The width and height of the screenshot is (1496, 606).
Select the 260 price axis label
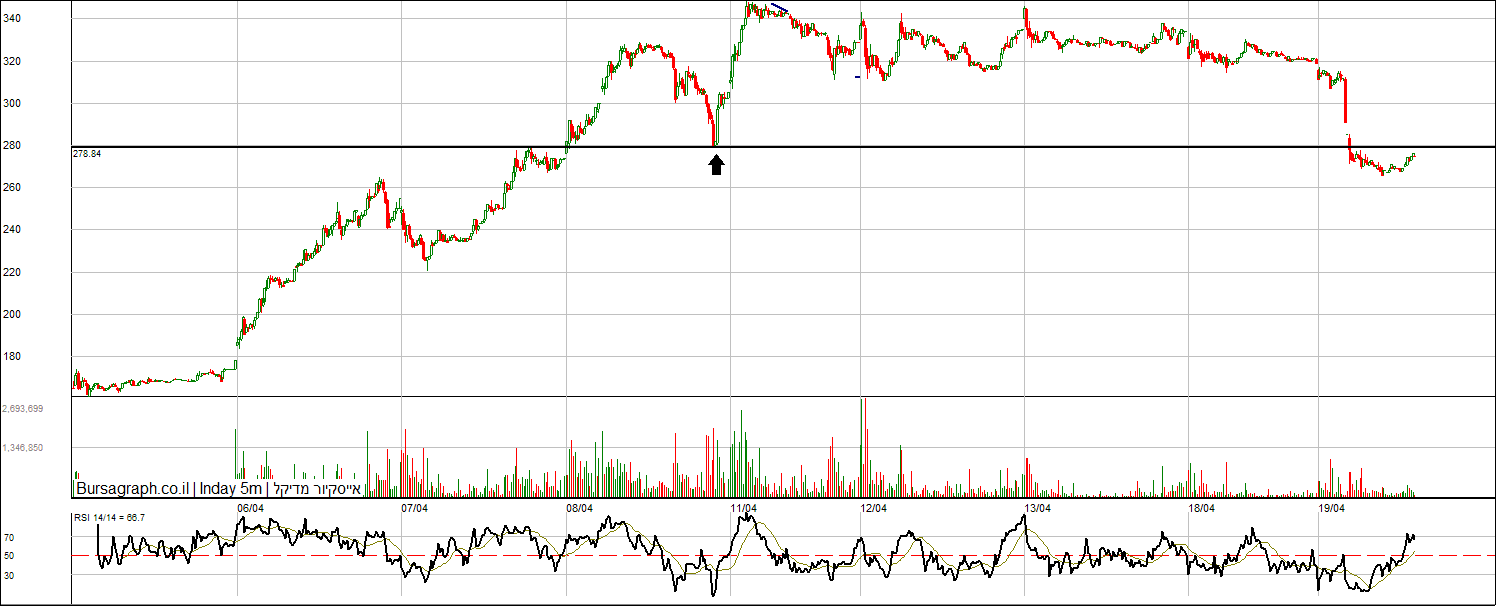tap(11, 187)
